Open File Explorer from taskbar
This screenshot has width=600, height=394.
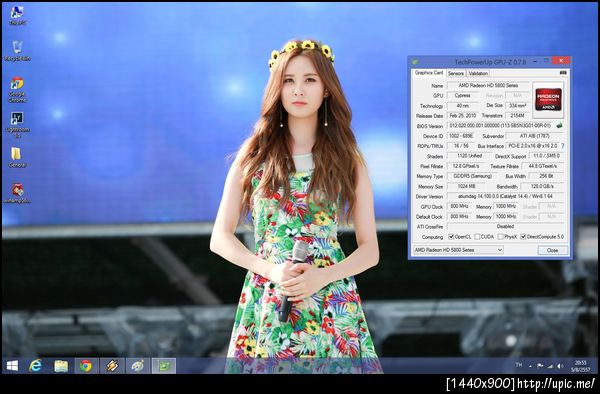(61, 366)
